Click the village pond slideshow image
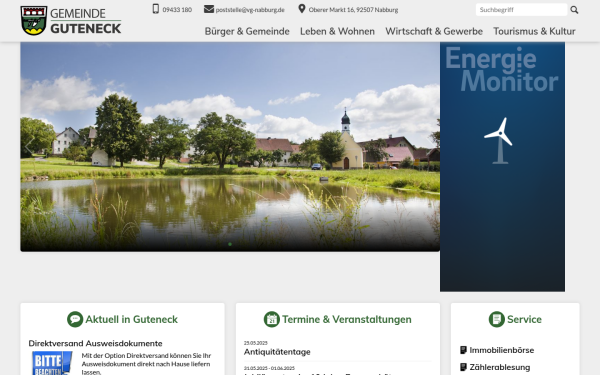600x375 pixels. [x=230, y=147]
